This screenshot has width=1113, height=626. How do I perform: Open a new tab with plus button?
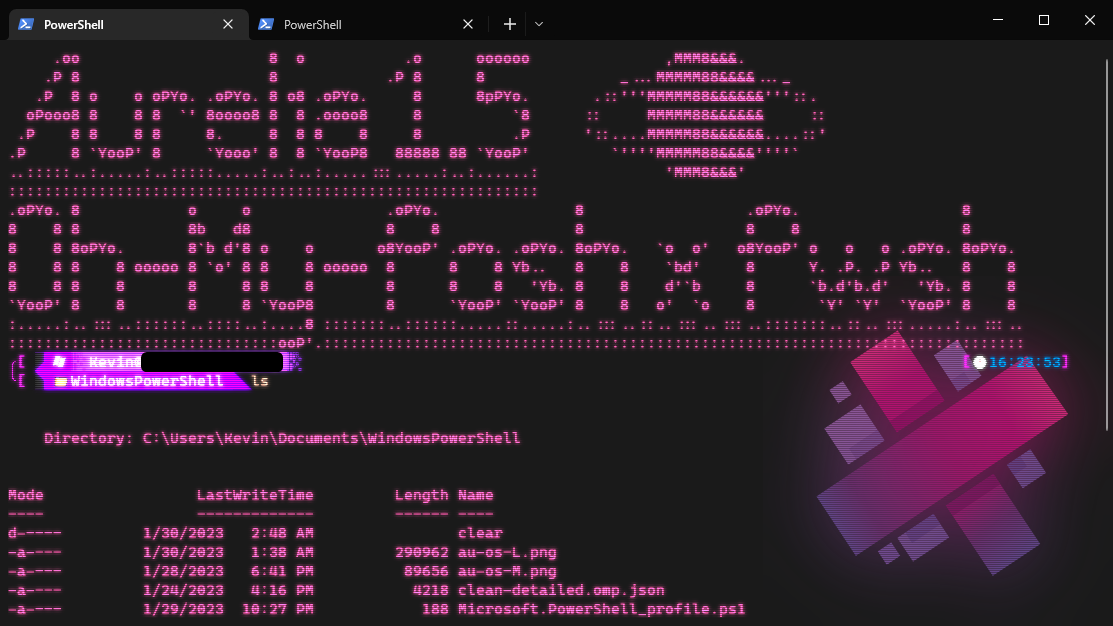[x=510, y=24]
